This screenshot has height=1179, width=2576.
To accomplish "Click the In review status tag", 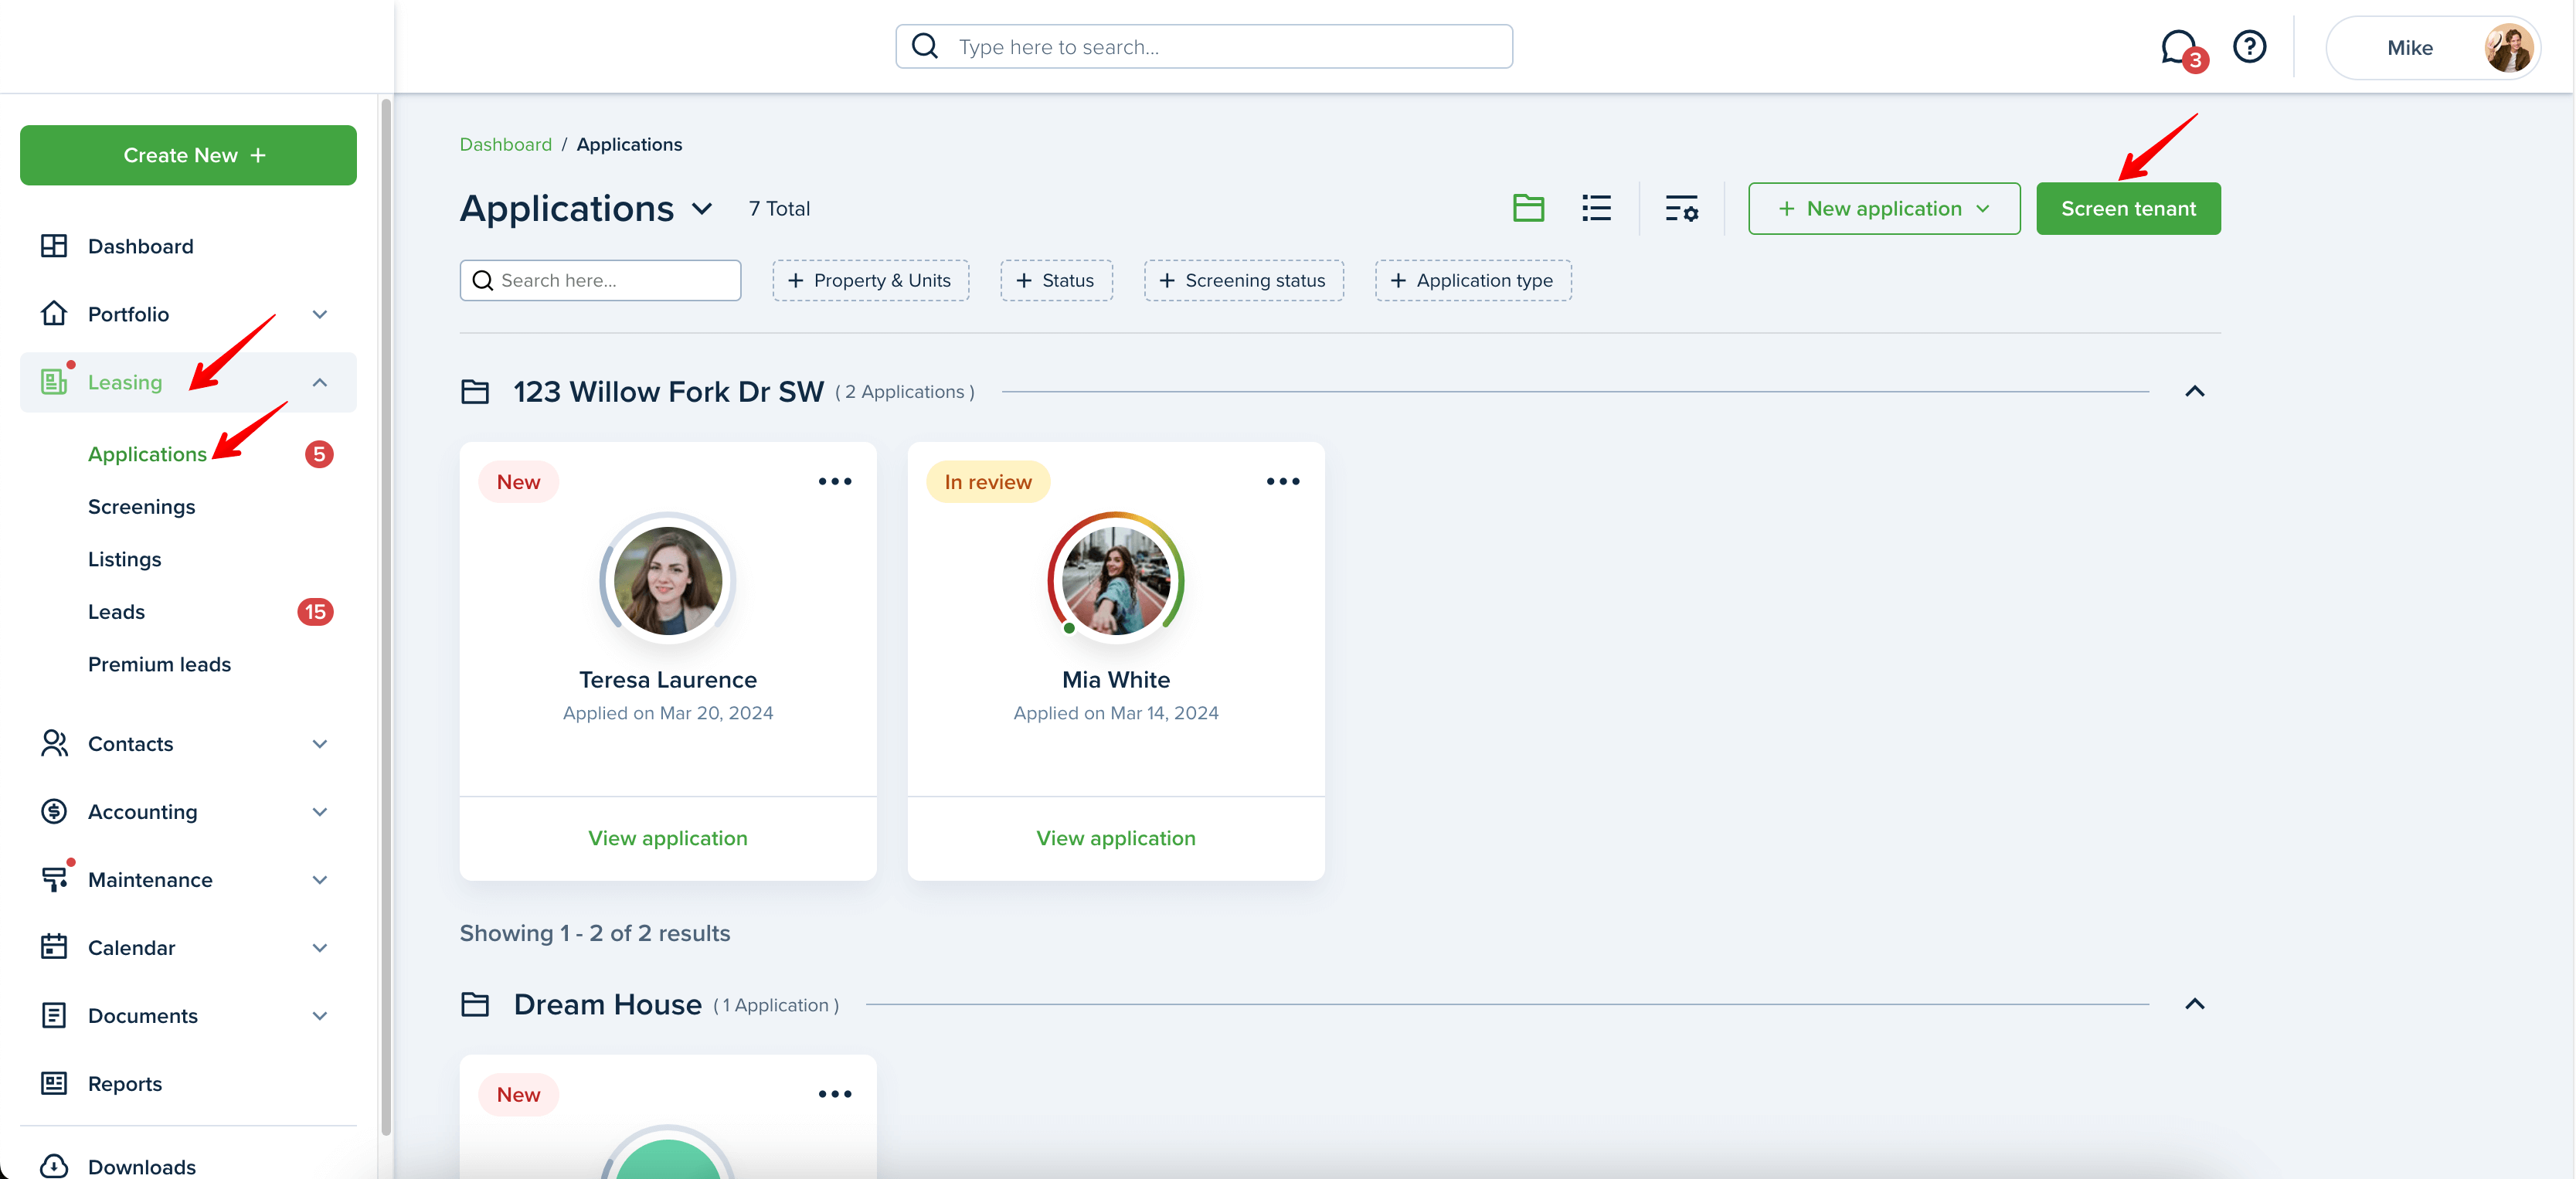I will (987, 482).
